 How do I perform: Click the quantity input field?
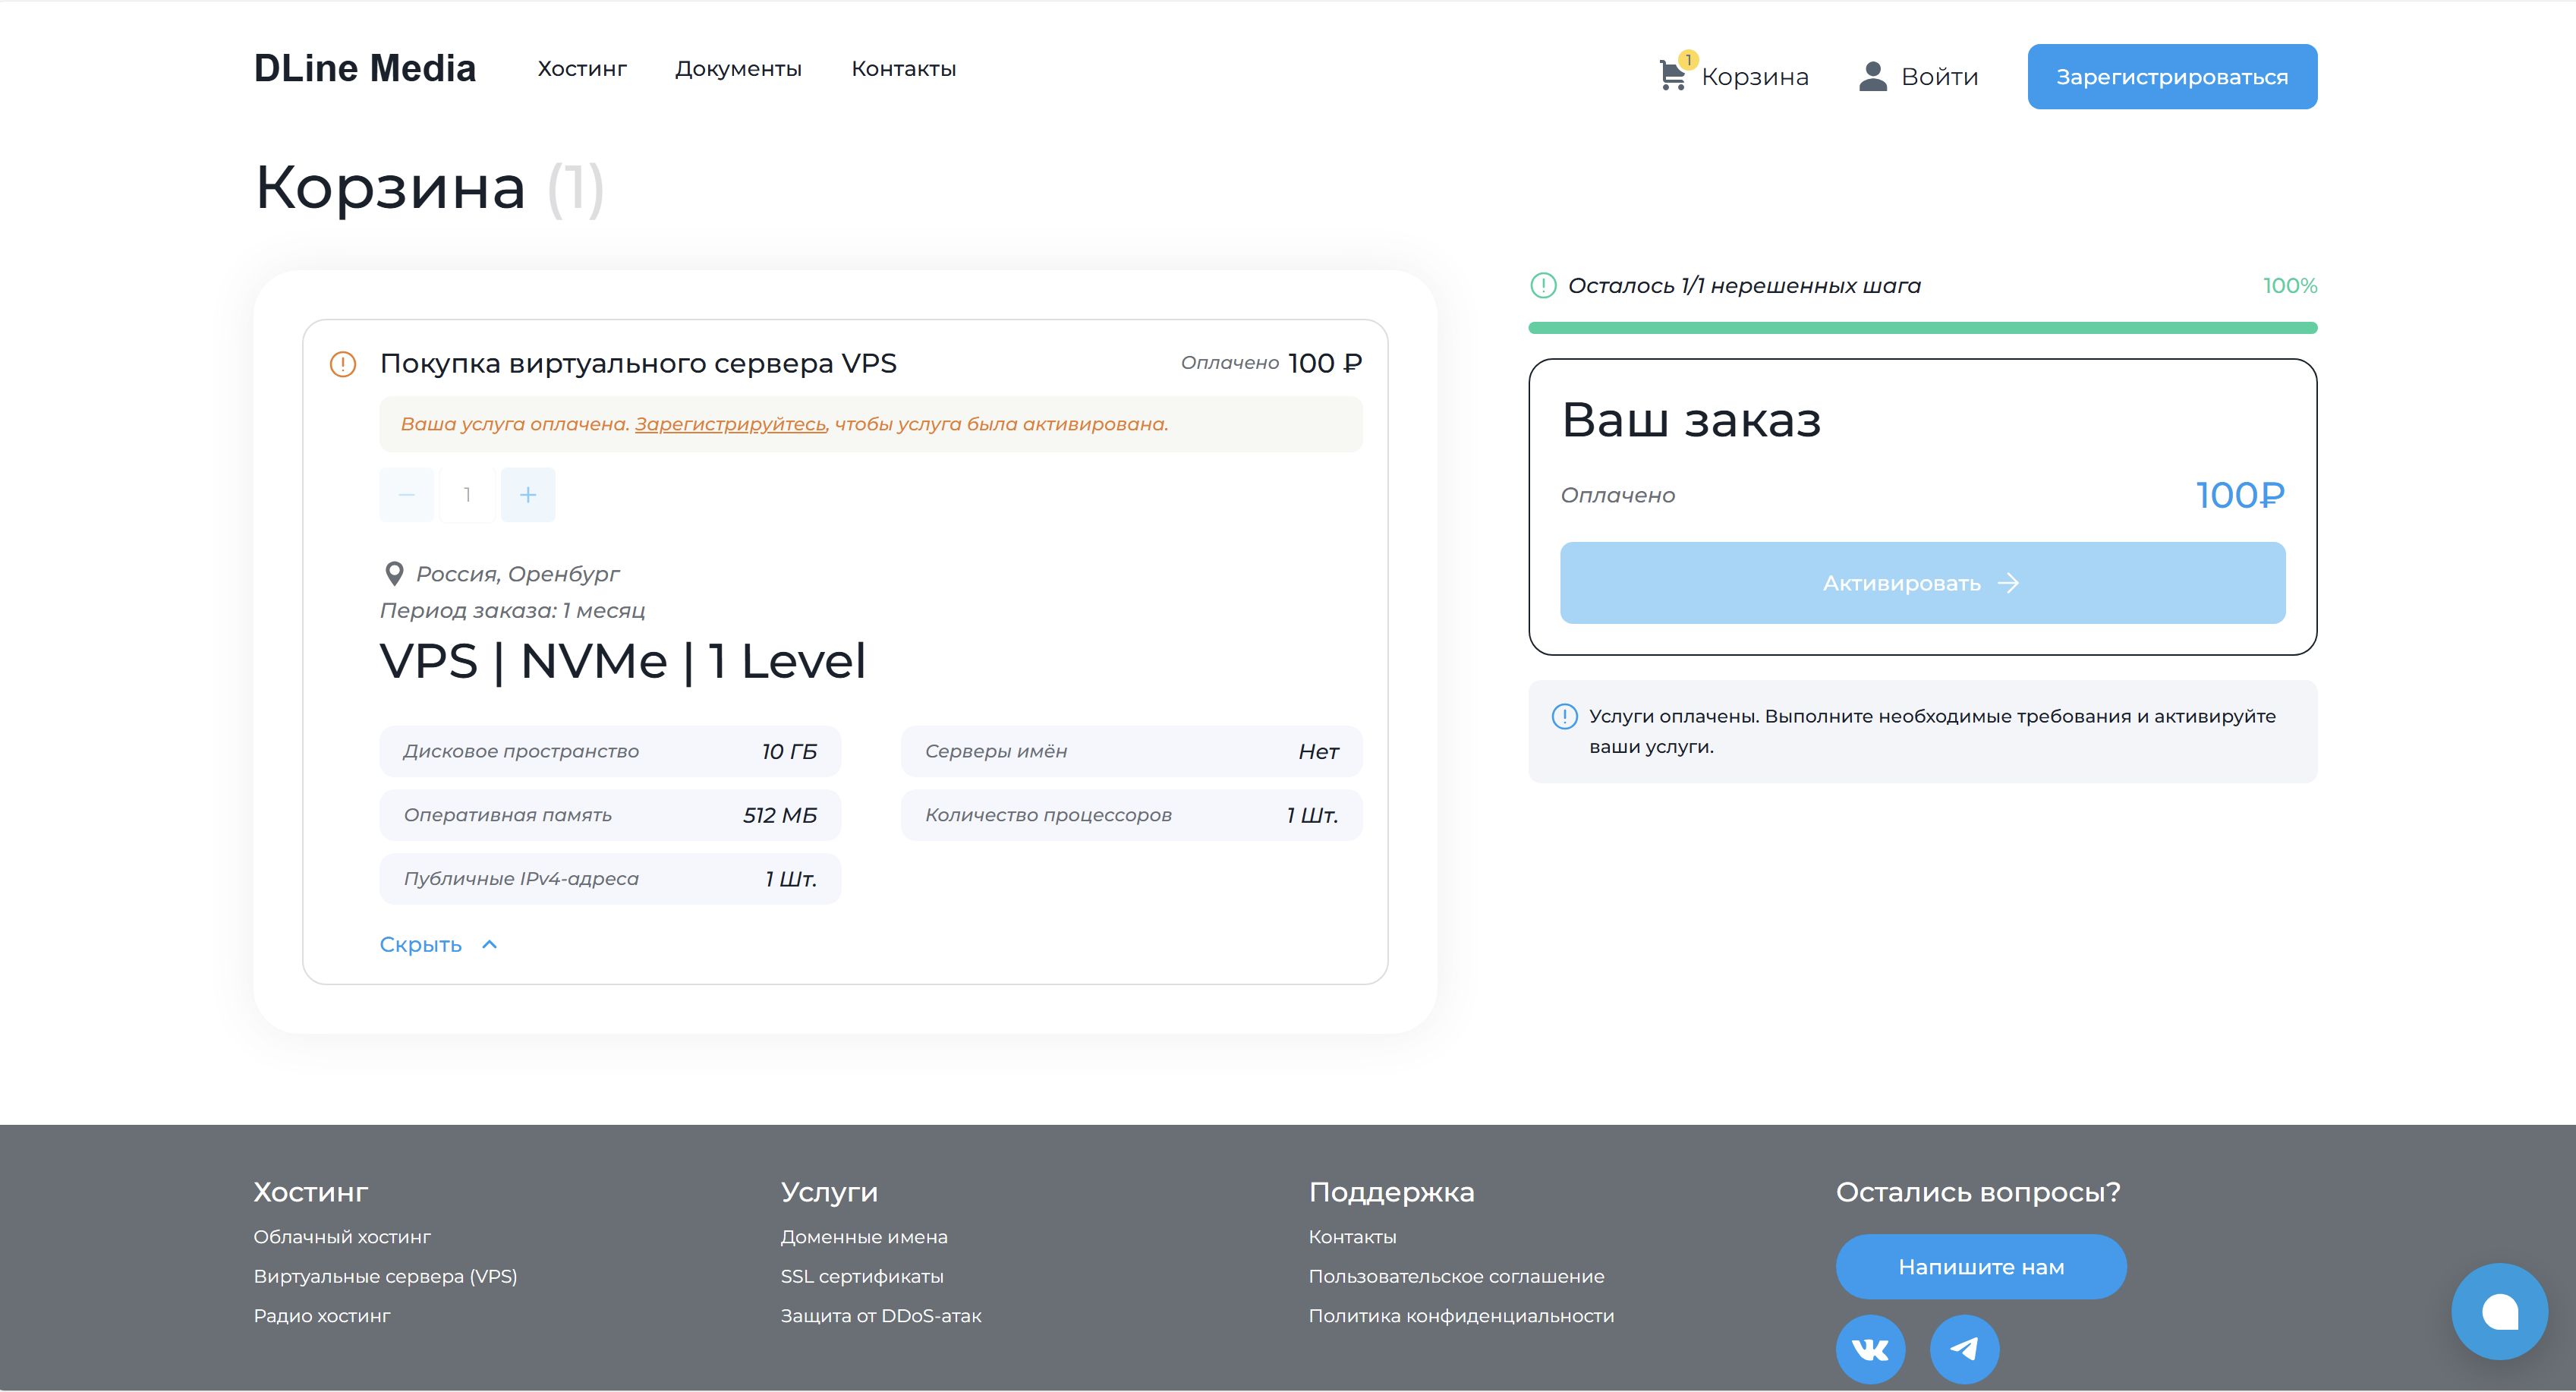(x=467, y=495)
